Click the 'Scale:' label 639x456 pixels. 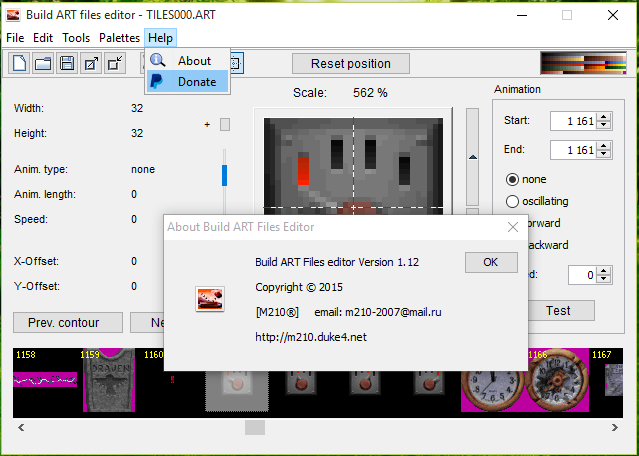coord(310,93)
